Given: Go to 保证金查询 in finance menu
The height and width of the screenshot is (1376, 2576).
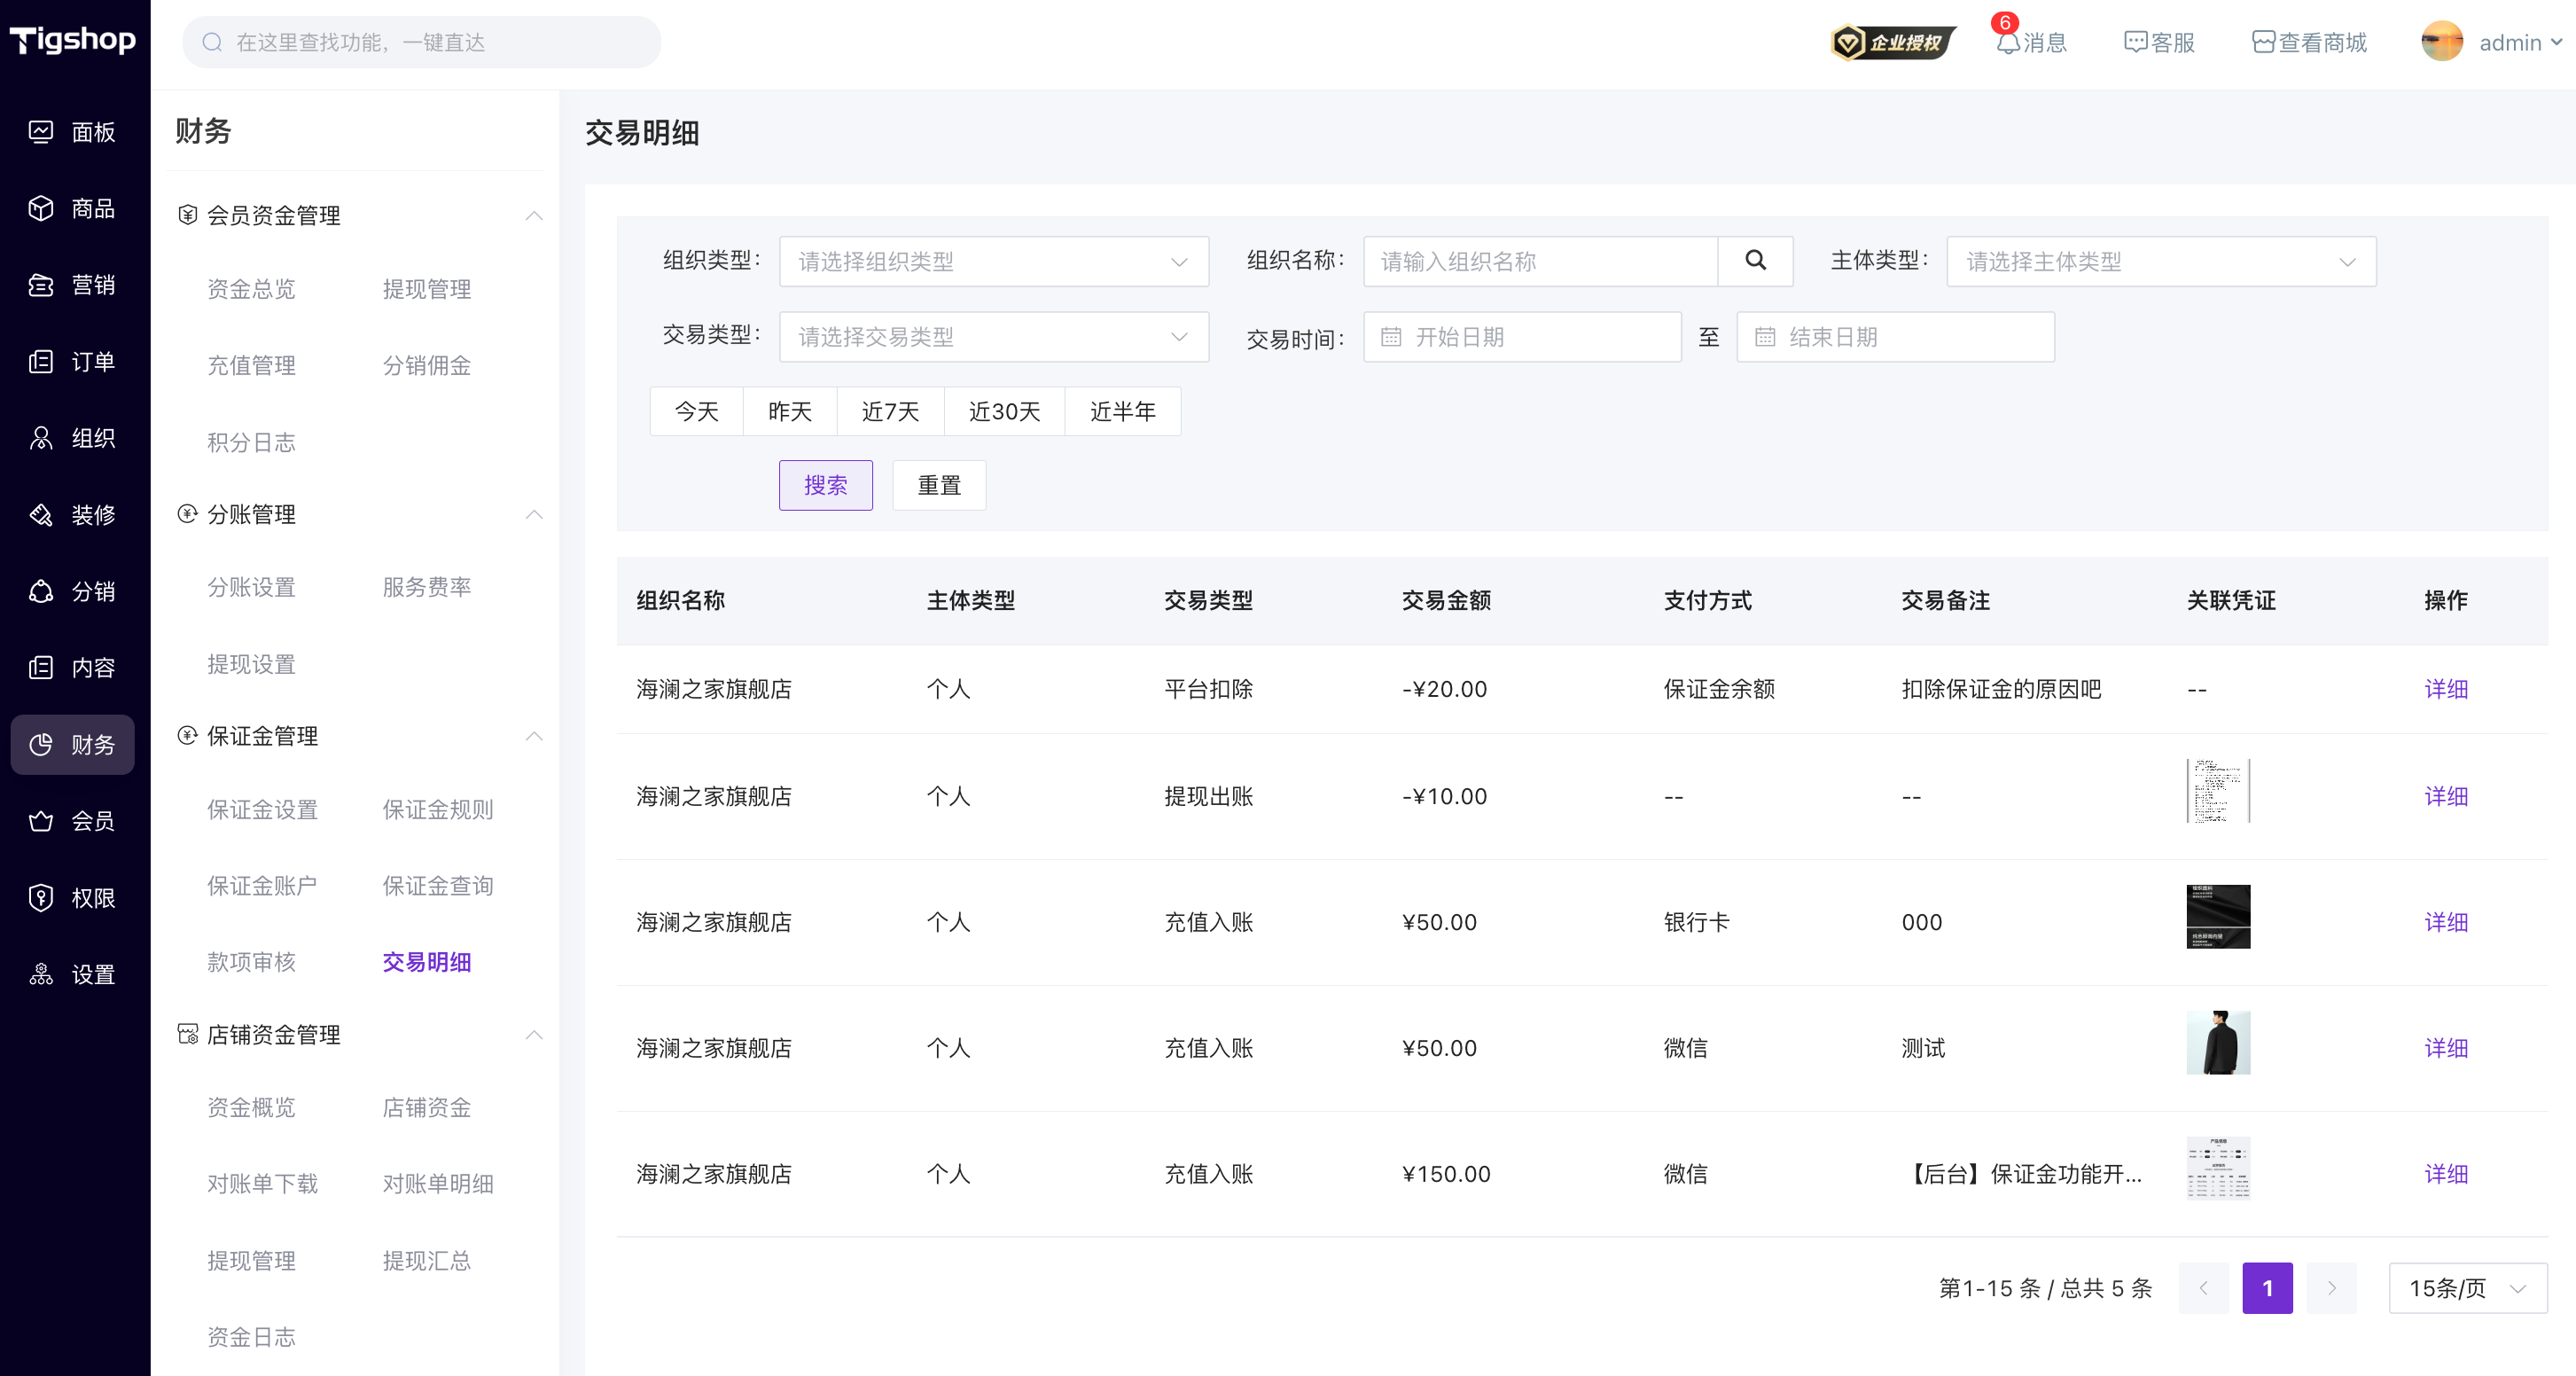Looking at the screenshot, I should [x=438, y=886].
